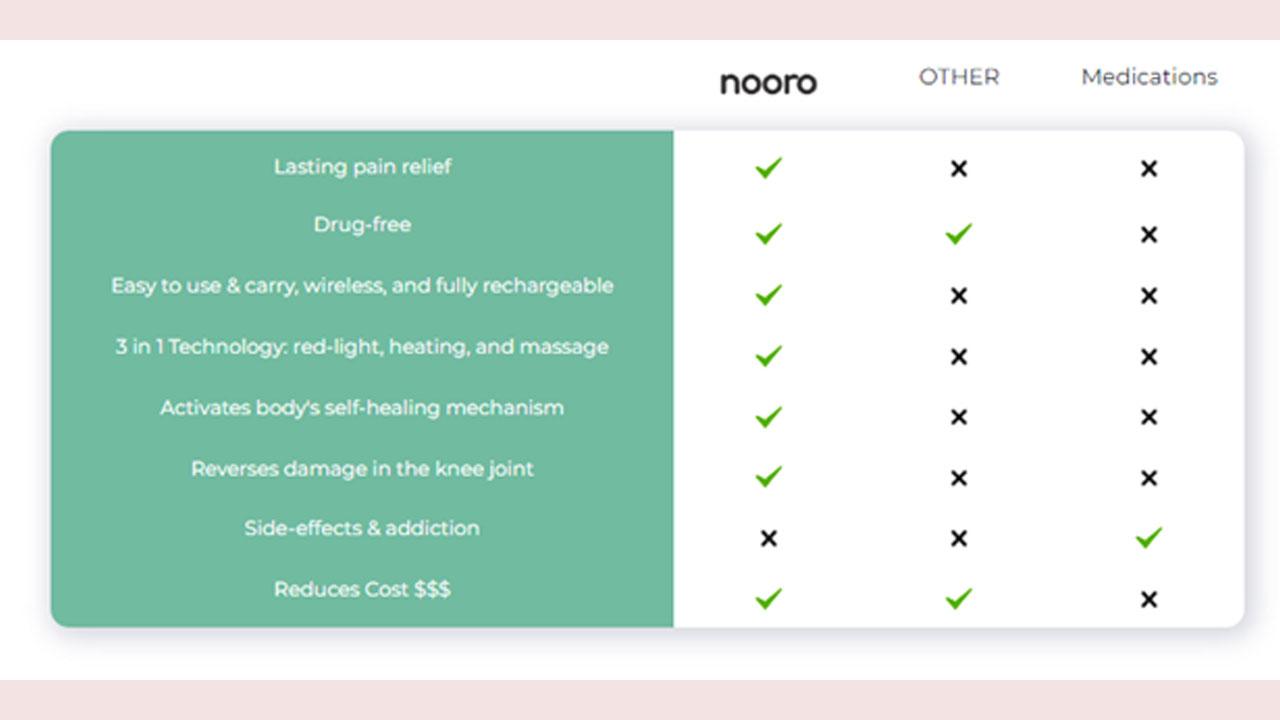Image resolution: width=1280 pixels, height=720 pixels.
Task: Select the nooro brand logo header
Action: tap(768, 82)
